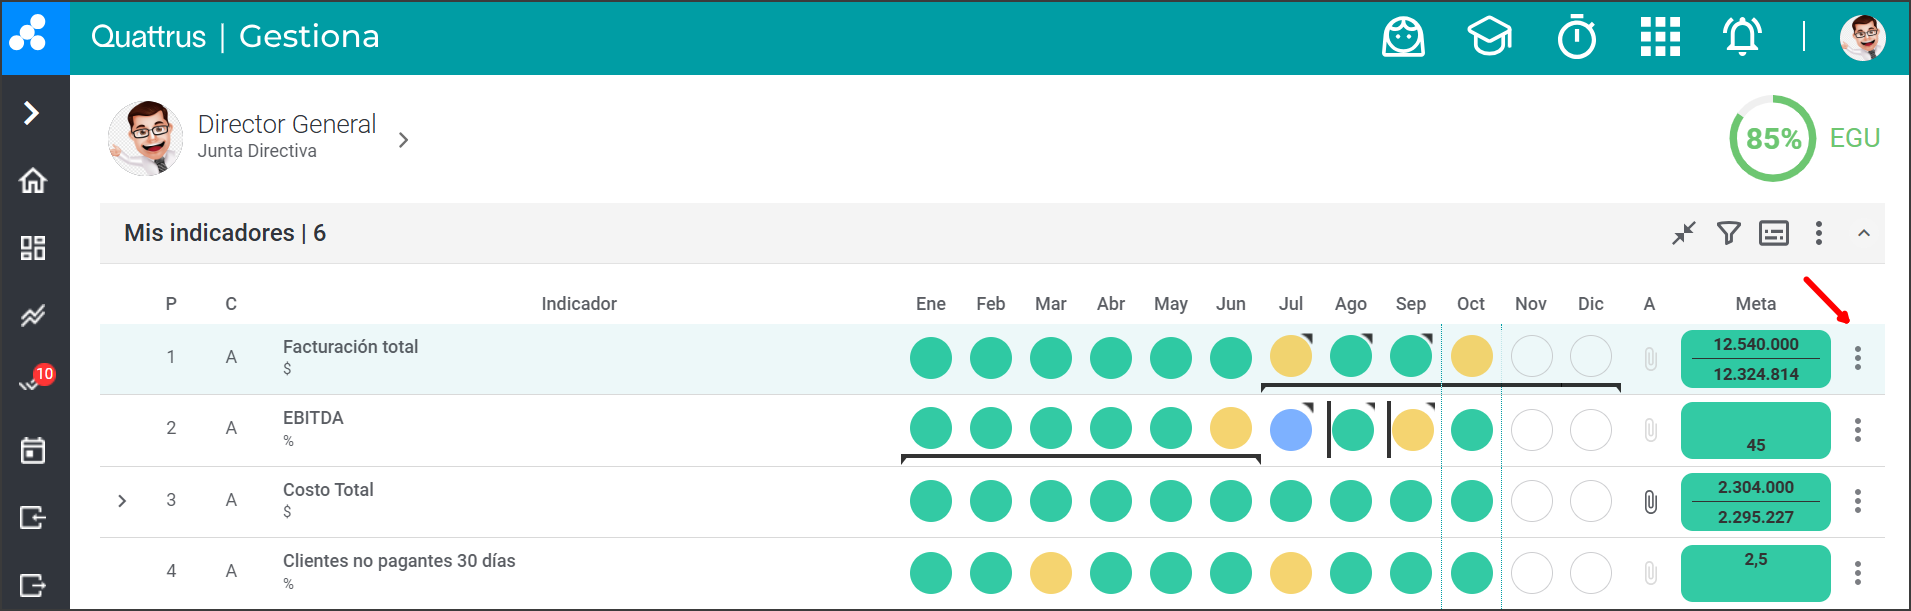Expand the left sidebar navigation
The width and height of the screenshot is (1911, 611).
(33, 113)
